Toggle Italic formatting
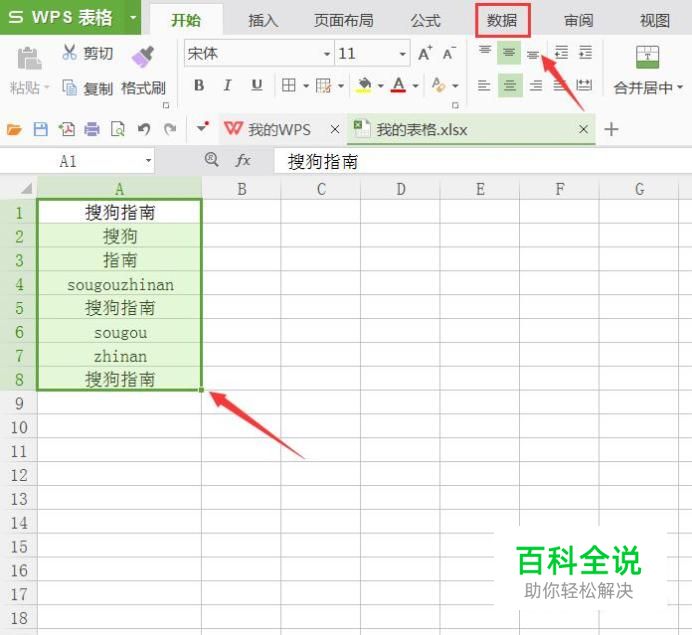This screenshot has width=692, height=635. pos(227,85)
